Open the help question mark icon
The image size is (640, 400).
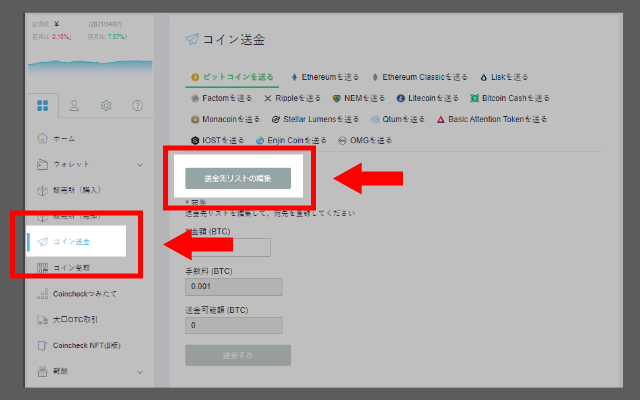[x=138, y=105]
